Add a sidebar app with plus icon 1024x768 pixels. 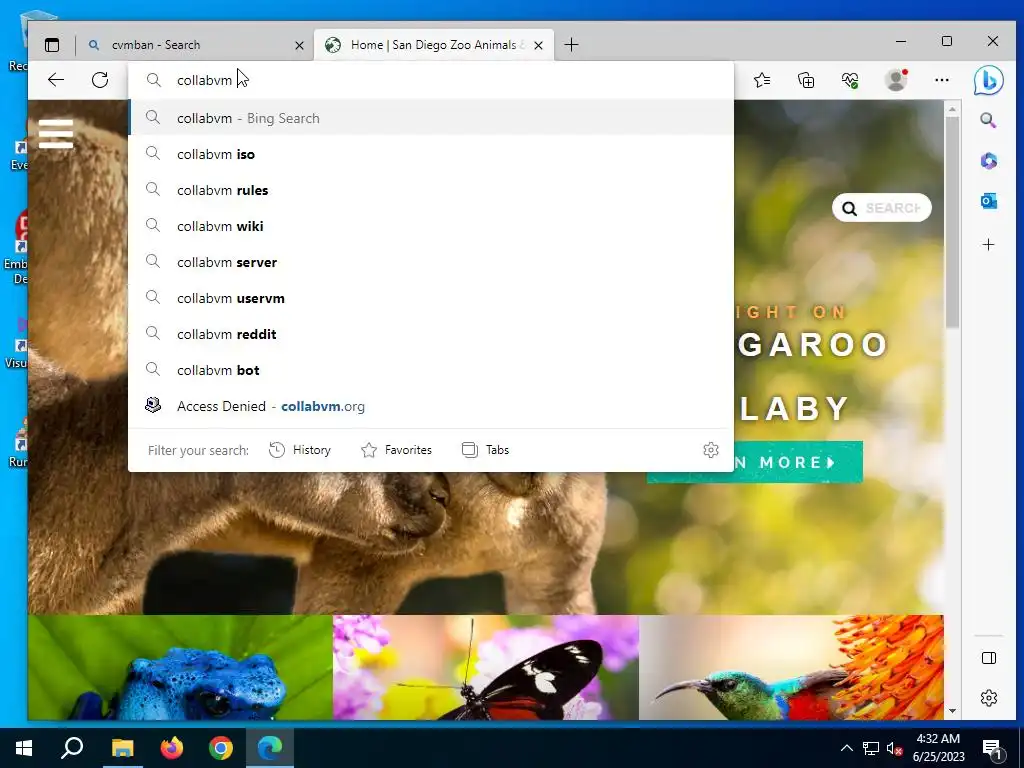[989, 244]
